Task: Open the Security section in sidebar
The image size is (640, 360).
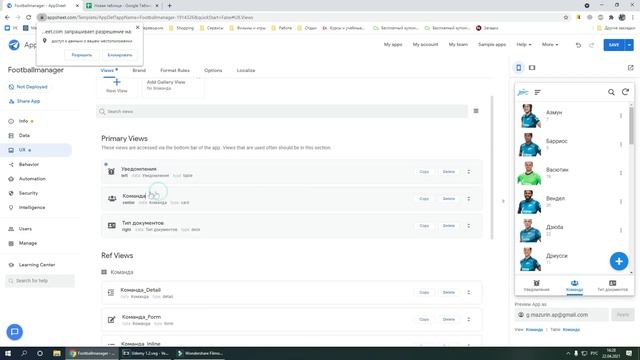Action: [28, 193]
